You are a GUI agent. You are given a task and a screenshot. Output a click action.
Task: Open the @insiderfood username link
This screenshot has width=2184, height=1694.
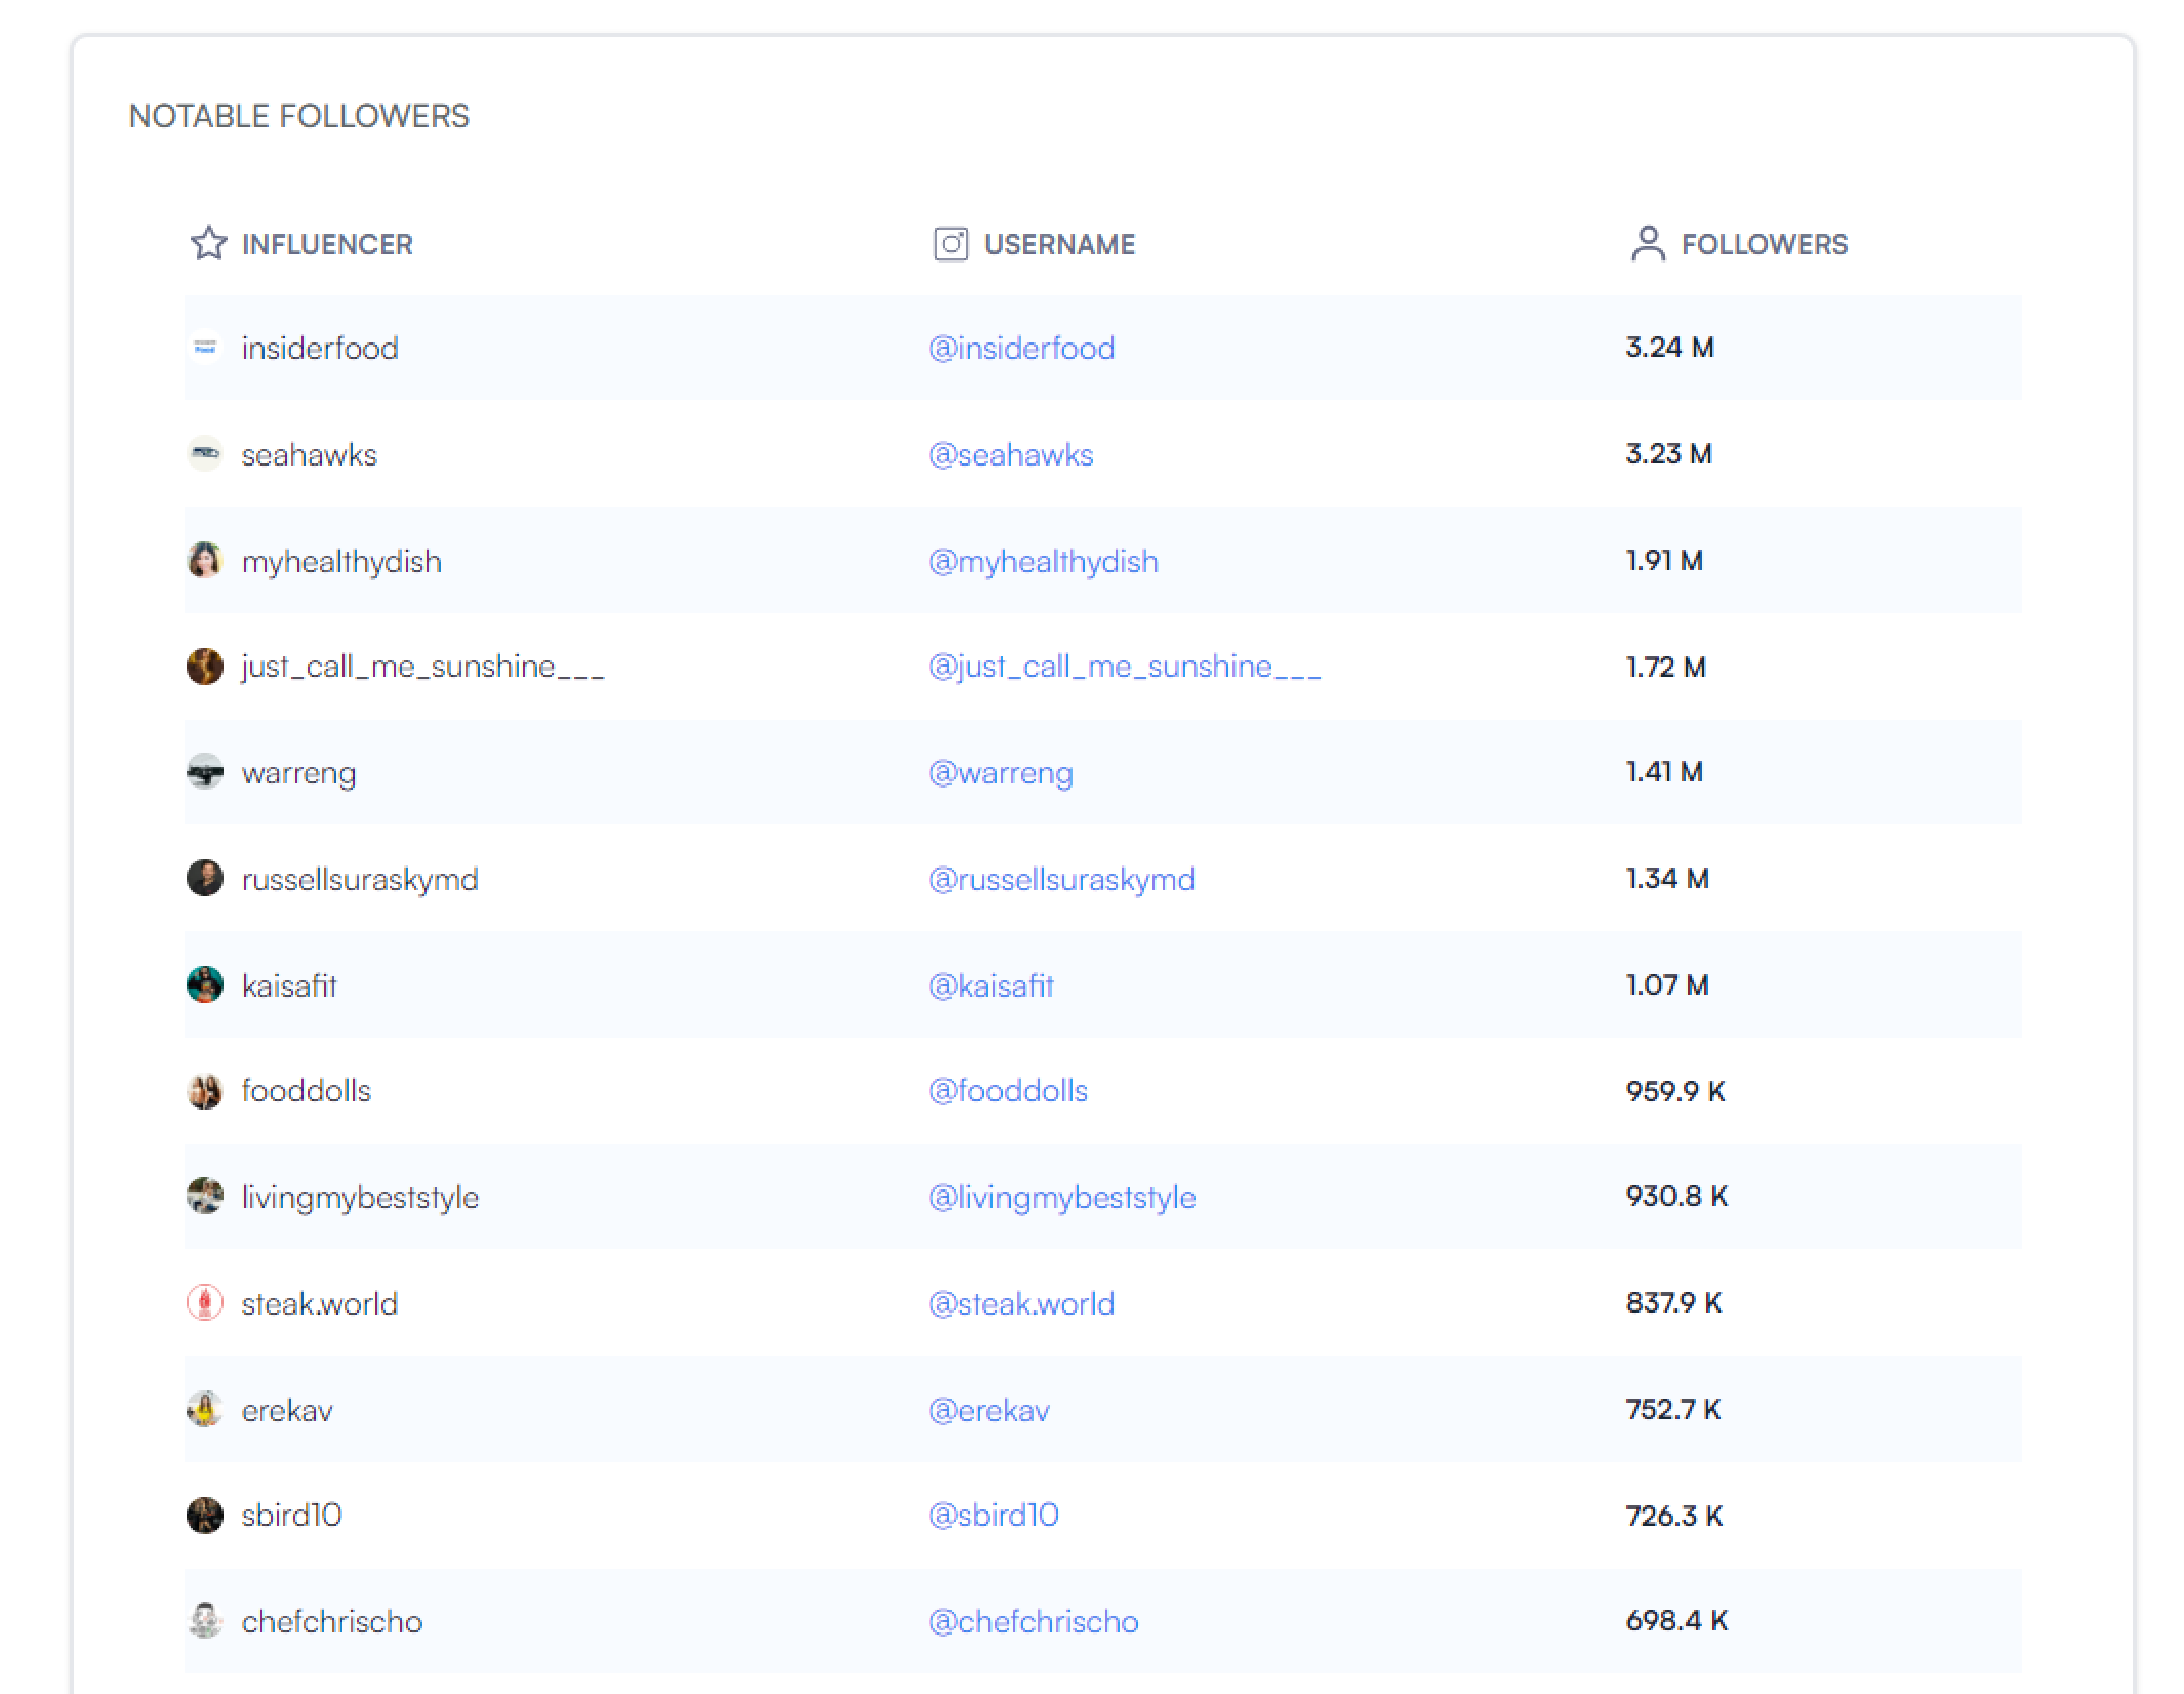click(1021, 348)
